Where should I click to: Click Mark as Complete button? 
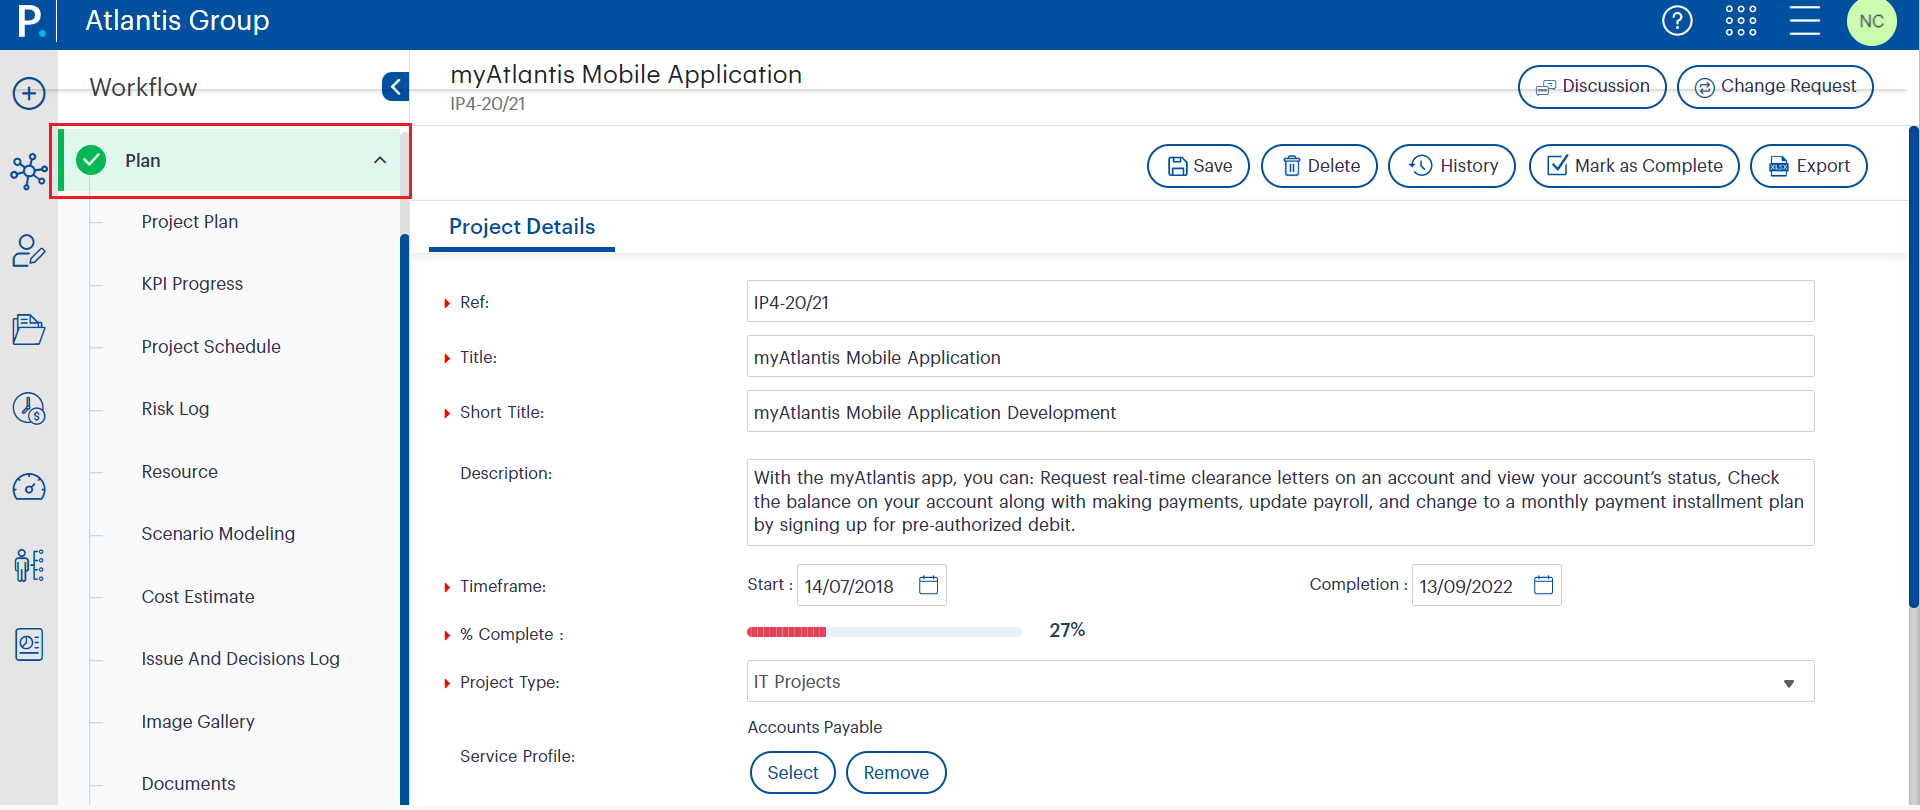click(1634, 166)
